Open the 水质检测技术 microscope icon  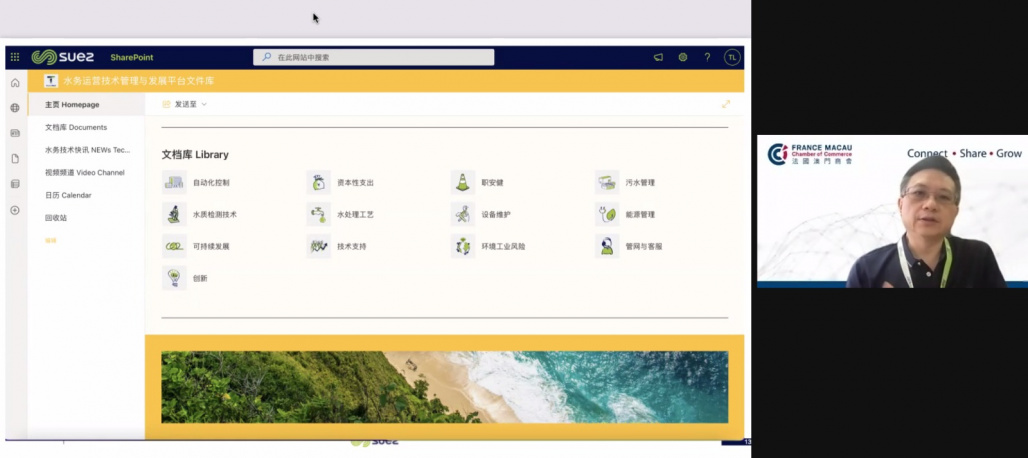point(174,214)
